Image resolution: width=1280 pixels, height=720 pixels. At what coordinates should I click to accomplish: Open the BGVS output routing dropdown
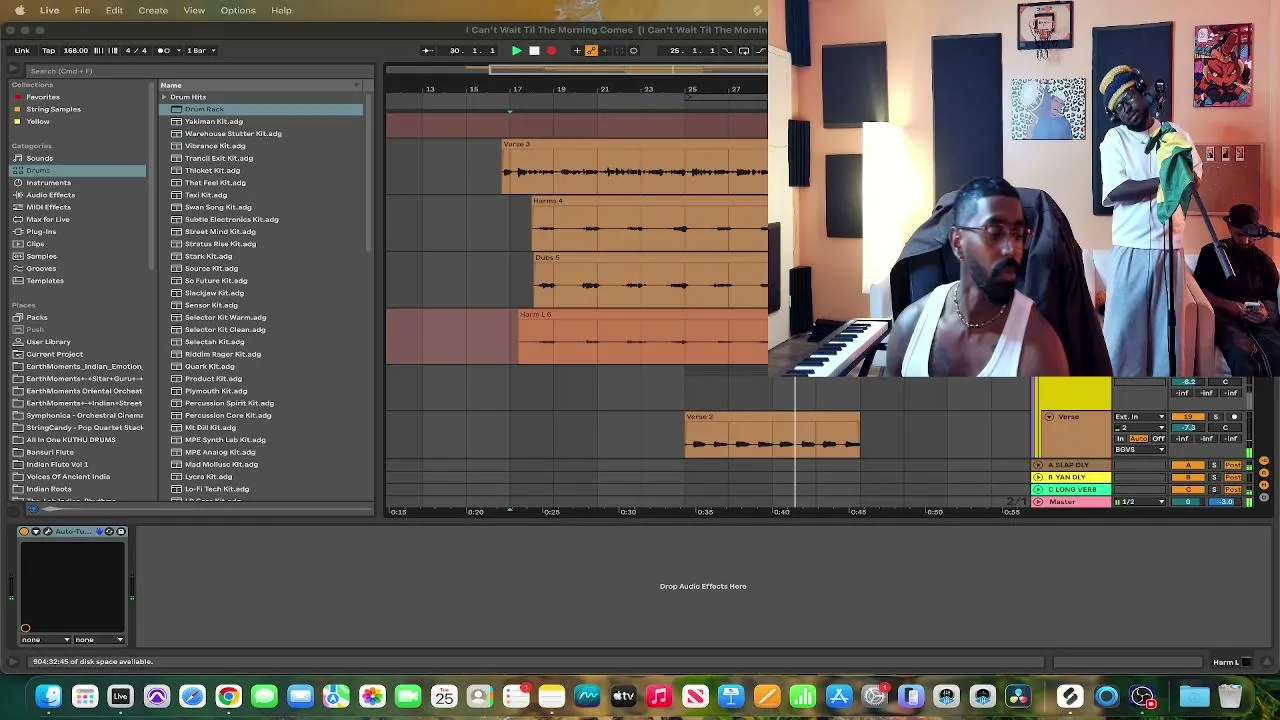click(x=1140, y=450)
